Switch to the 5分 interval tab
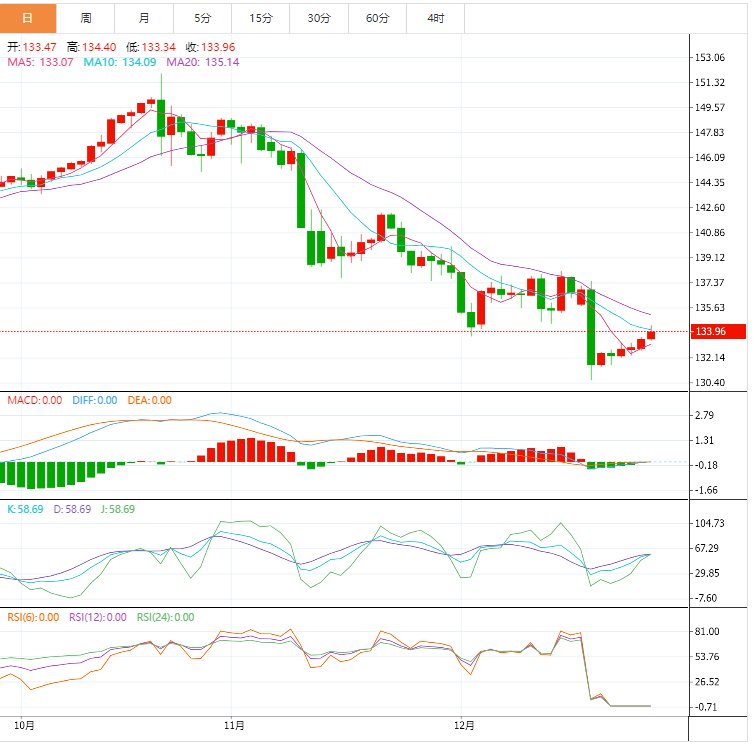Screen dimensions: 754x744 [203, 18]
